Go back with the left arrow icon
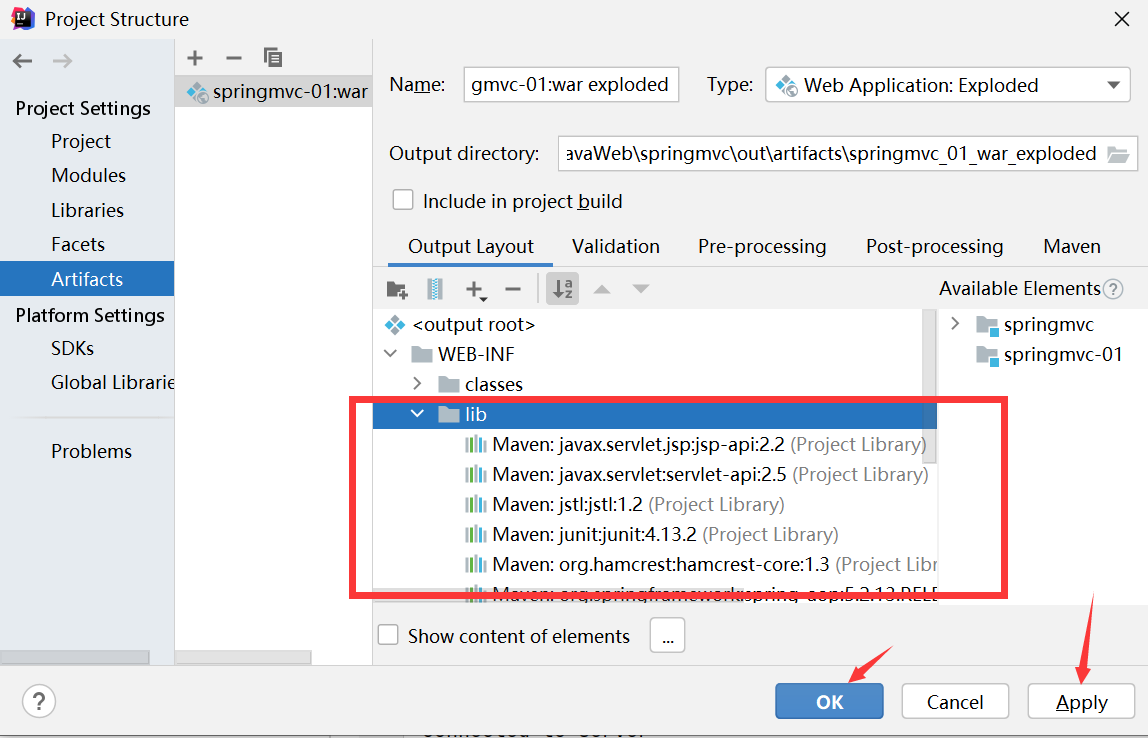Image resolution: width=1148 pixels, height=738 pixels. tap(23, 61)
